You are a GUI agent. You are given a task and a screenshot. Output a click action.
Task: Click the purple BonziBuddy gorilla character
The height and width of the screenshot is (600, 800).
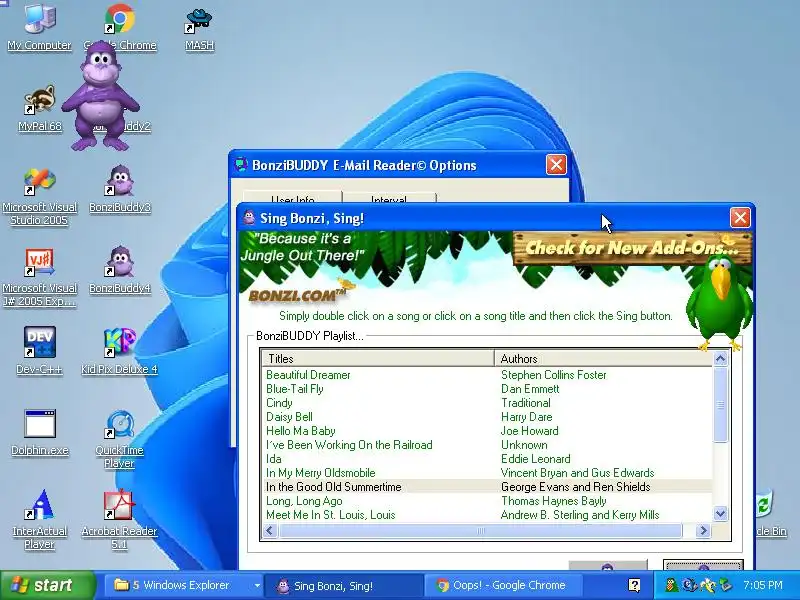(100, 96)
